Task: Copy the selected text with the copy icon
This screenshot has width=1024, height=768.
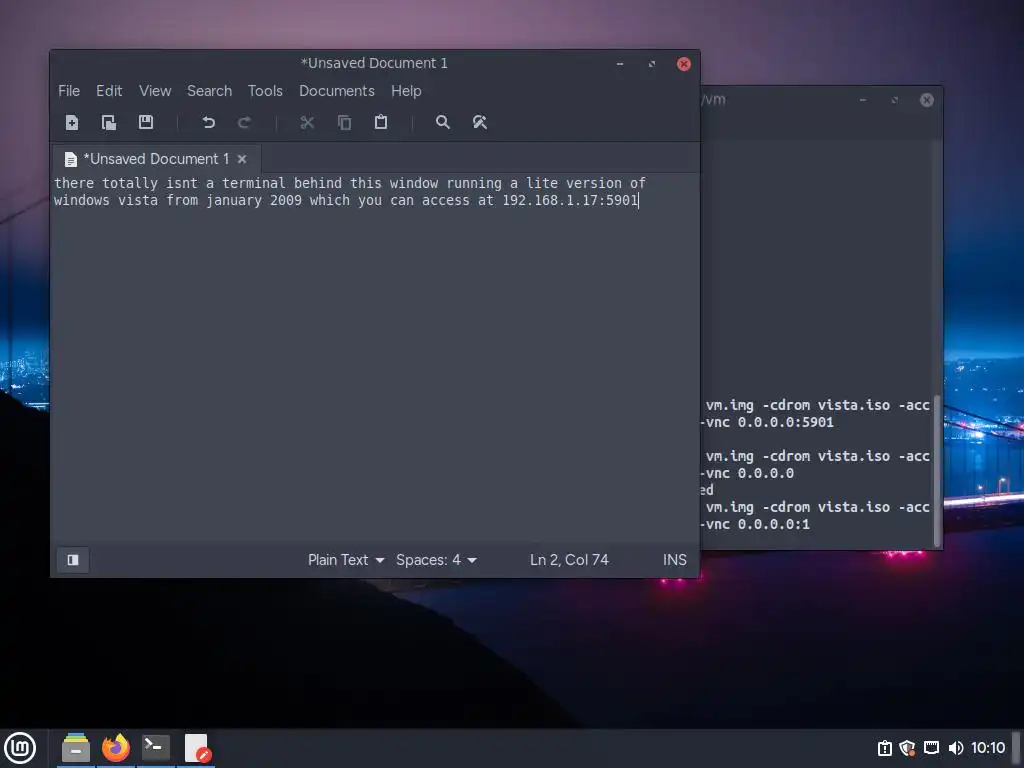Action: coord(344,122)
